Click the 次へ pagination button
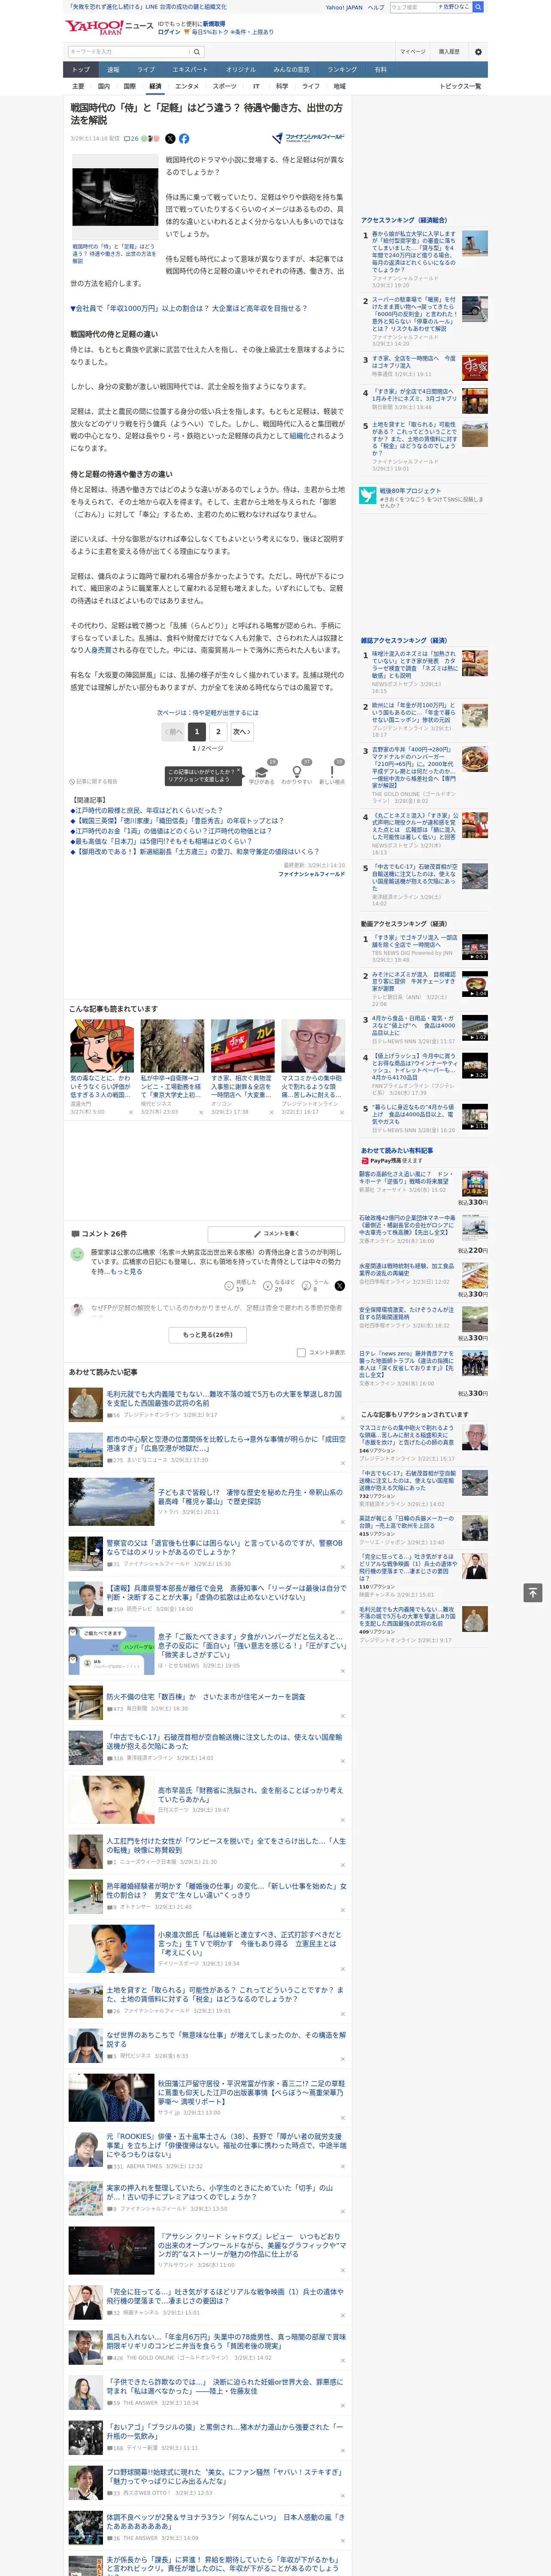Screen dimensions: 551x2576 tap(241, 732)
